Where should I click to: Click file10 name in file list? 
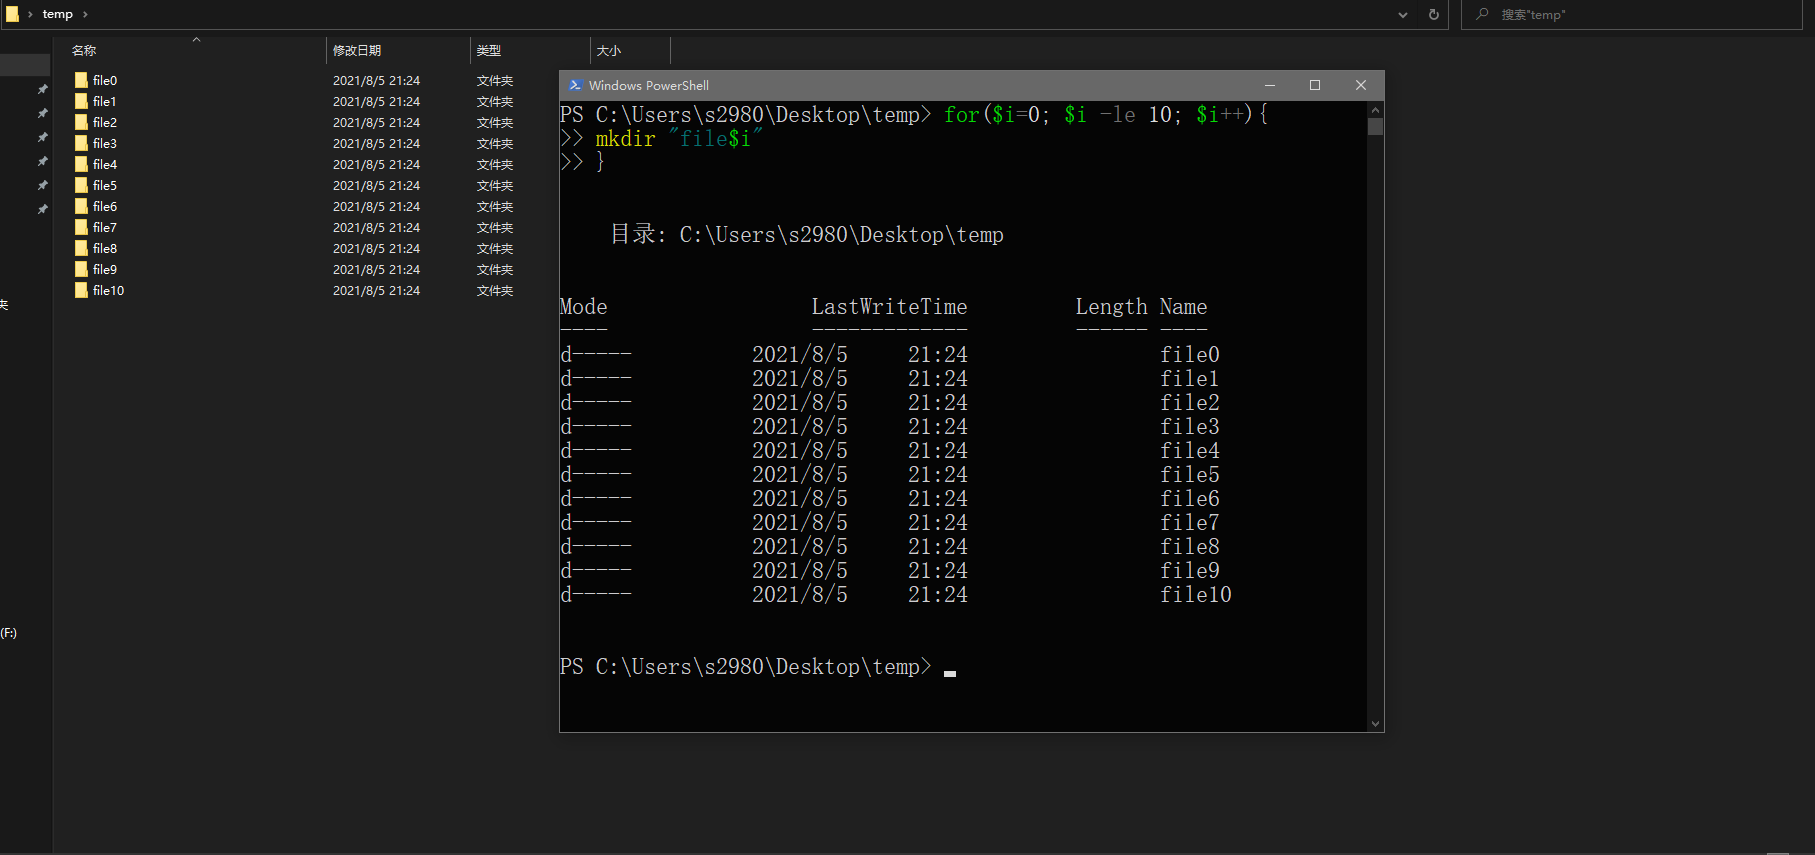[x=109, y=290]
